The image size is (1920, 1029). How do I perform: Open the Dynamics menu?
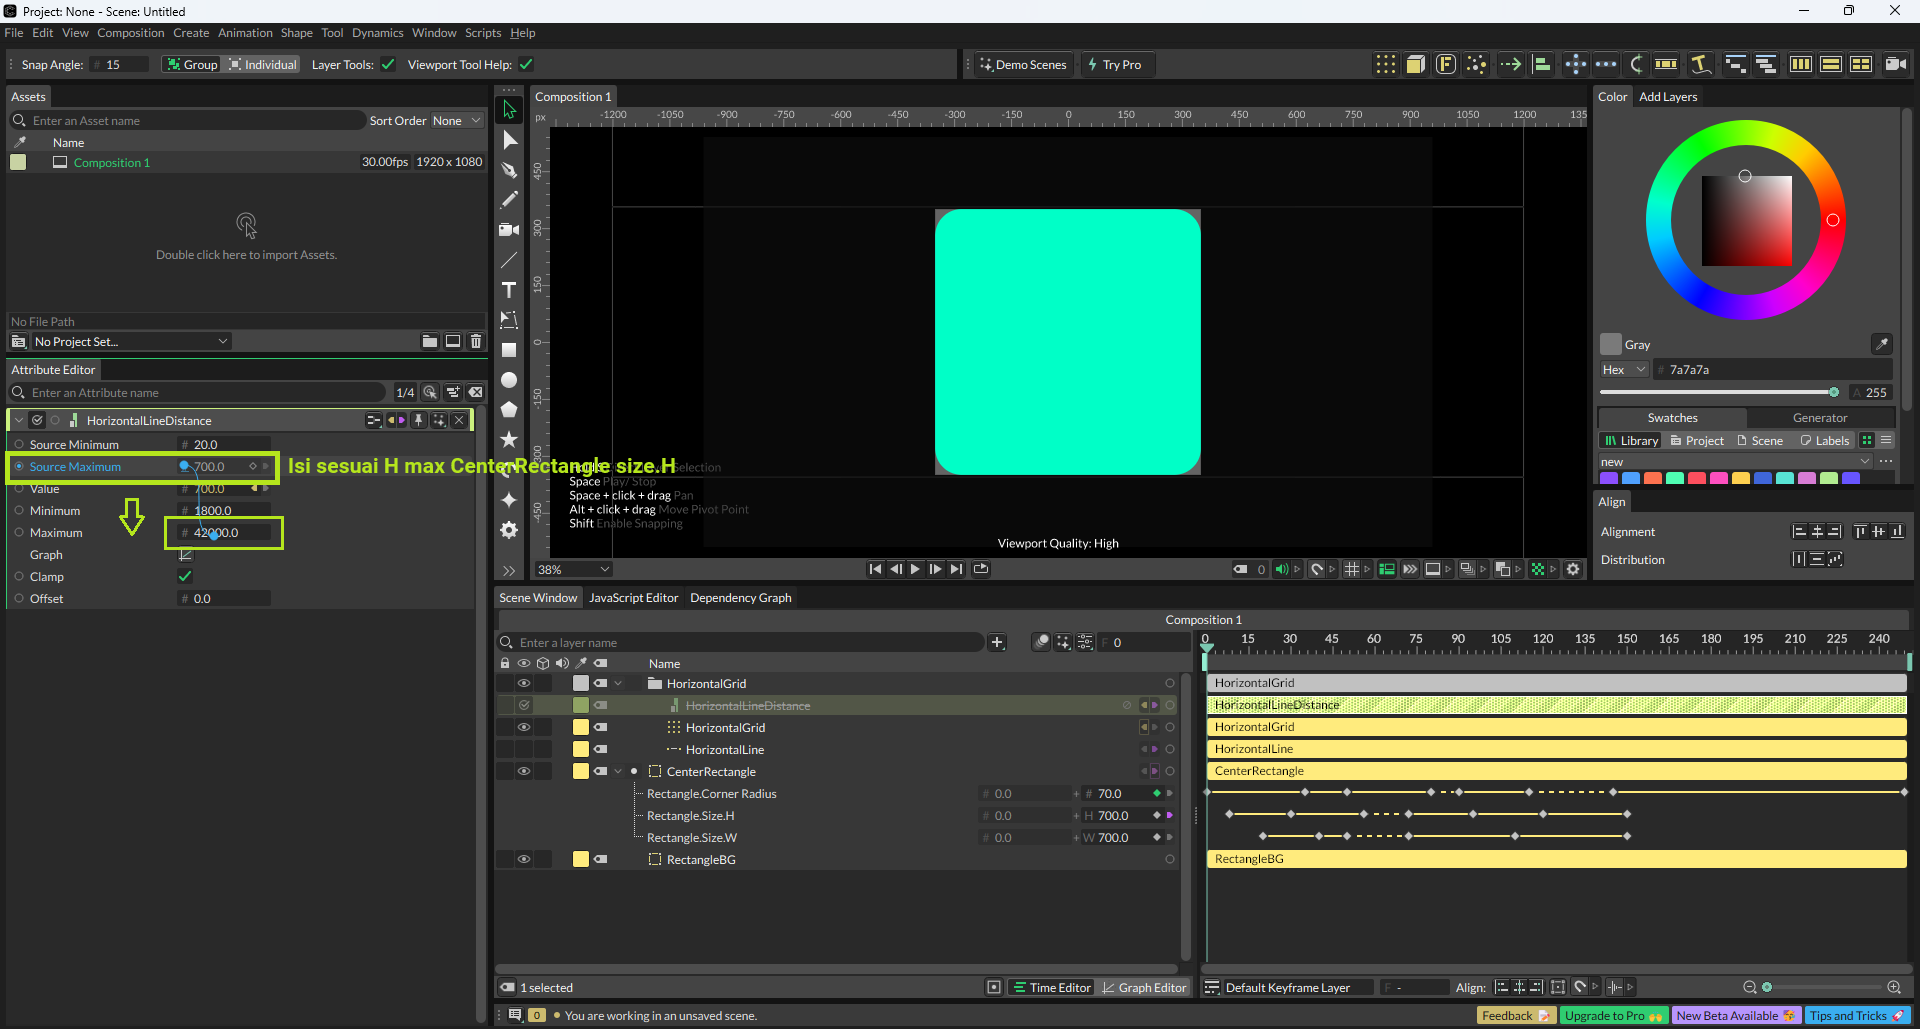(377, 33)
